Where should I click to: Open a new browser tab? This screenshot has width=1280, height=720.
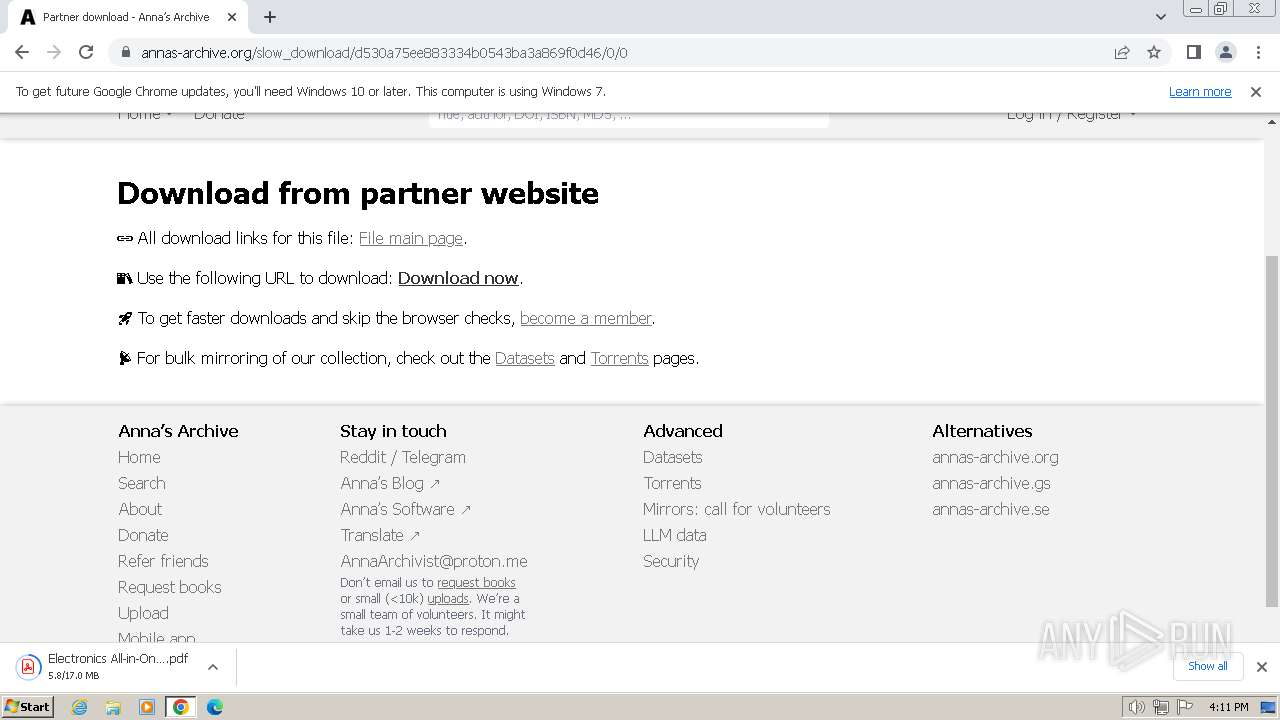(270, 17)
